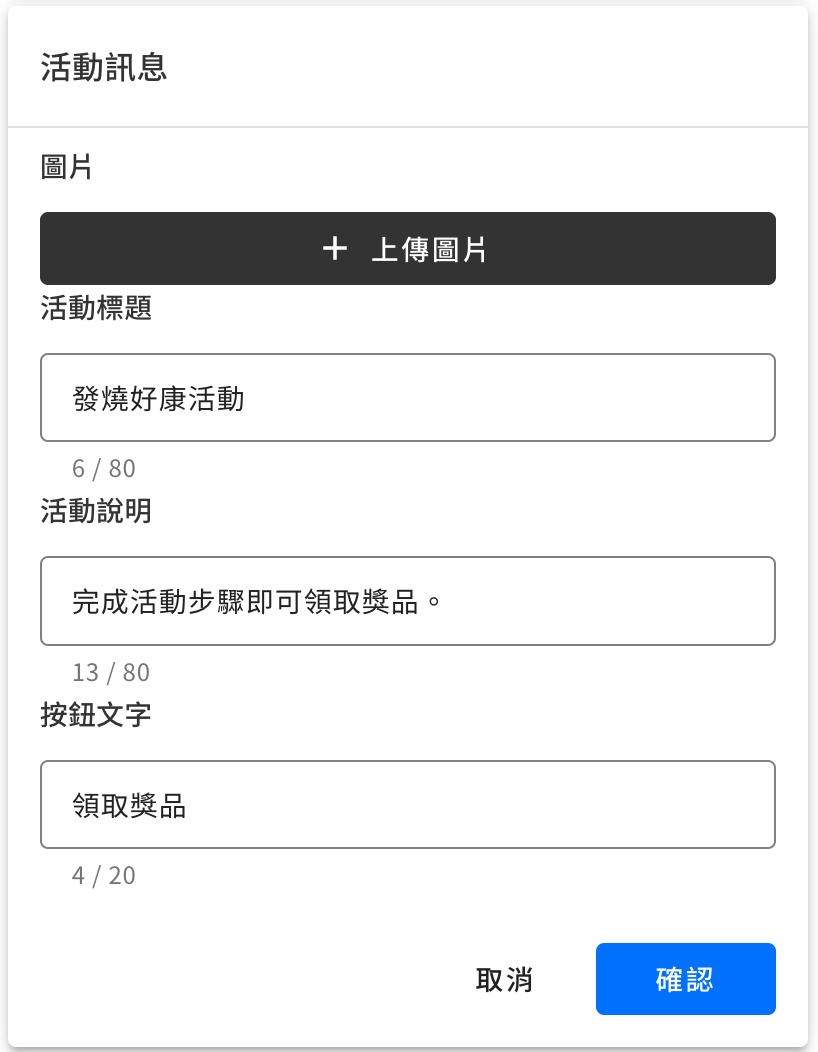
Task: Focus the 按鈕文字 input field
Action: pos(407,805)
